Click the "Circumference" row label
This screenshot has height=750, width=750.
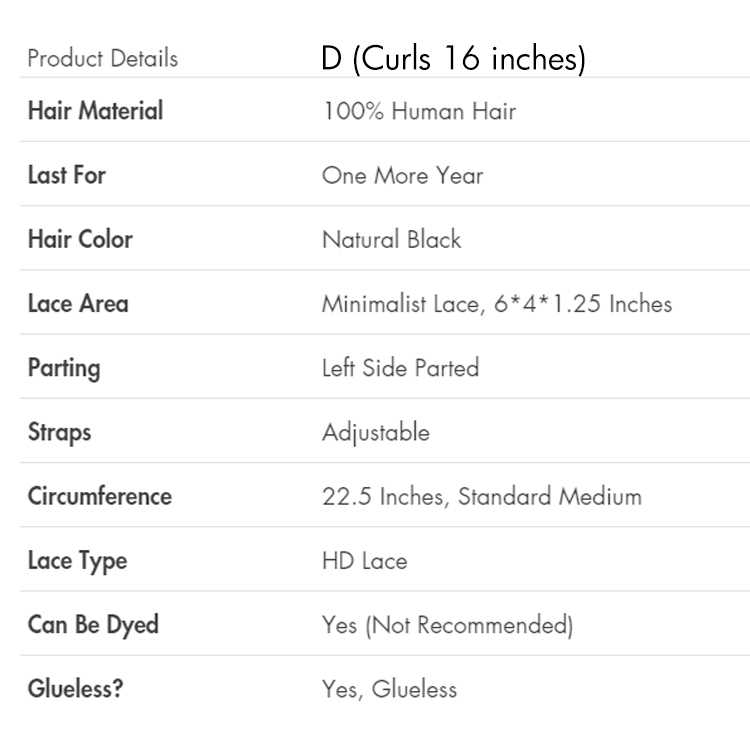coord(99,496)
